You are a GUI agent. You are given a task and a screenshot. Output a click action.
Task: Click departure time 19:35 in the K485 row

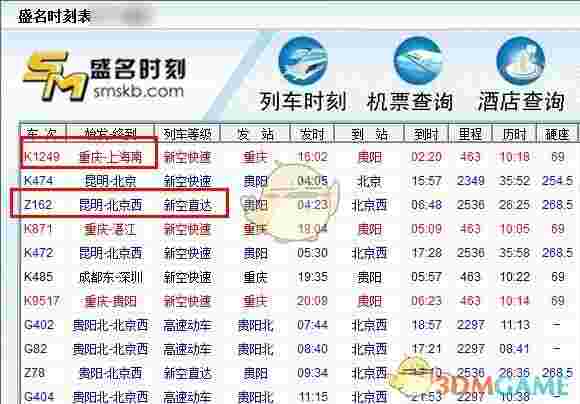[x=313, y=277]
